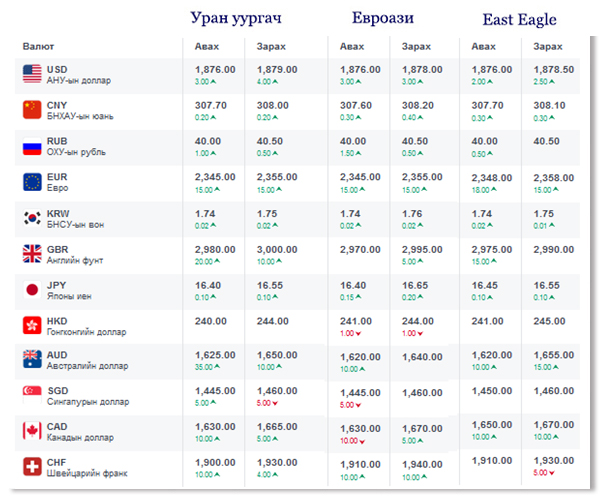Open the Евроази exchange heading
Image resolution: width=602 pixels, height=502 pixels.
pos(384,19)
